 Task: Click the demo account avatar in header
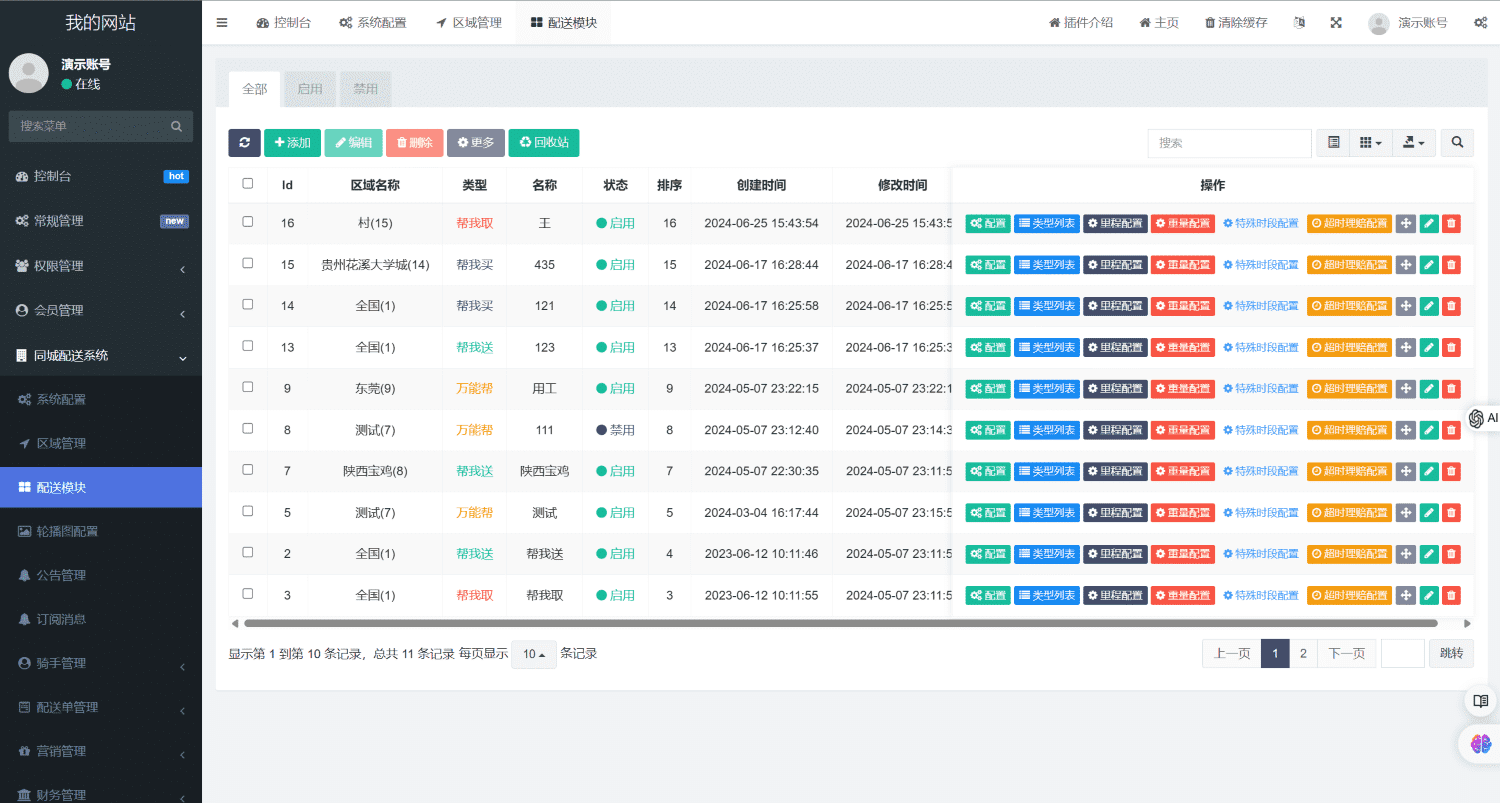pyautogui.click(x=1379, y=22)
